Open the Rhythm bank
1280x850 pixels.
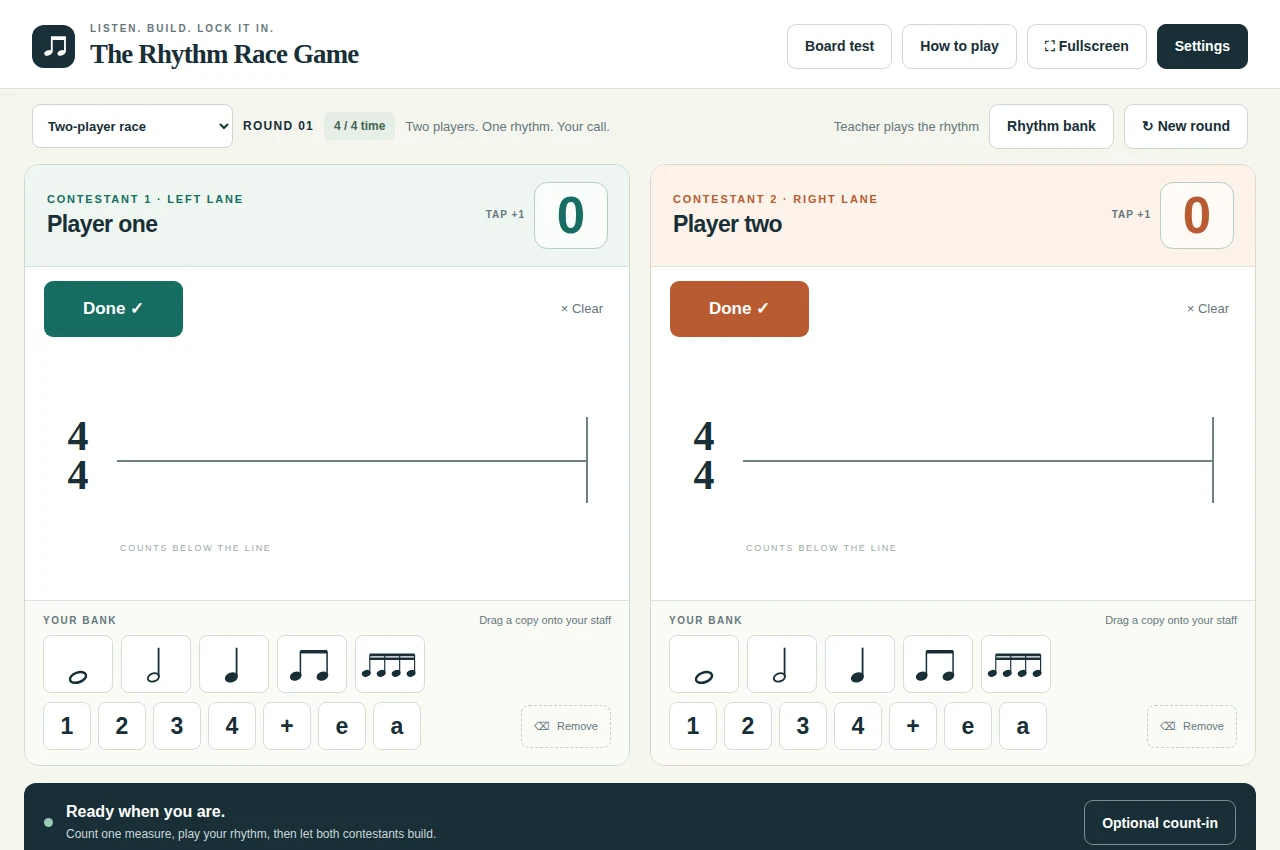(1051, 126)
